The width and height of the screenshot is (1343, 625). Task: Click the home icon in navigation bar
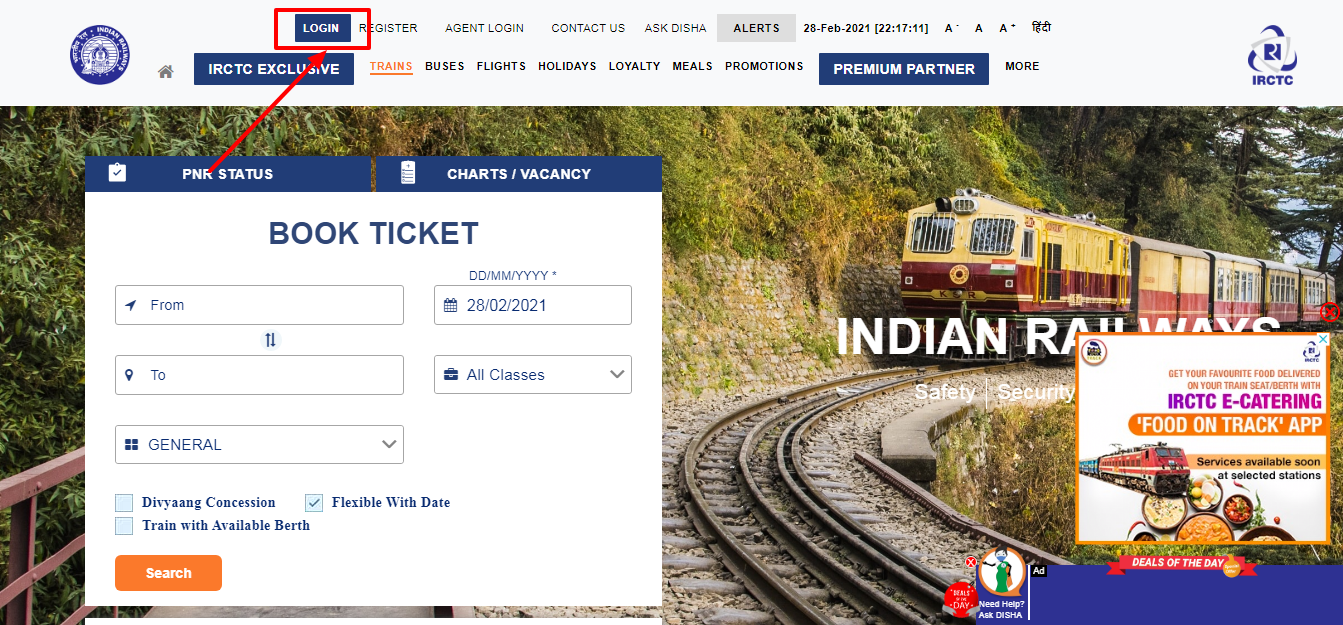tap(166, 72)
